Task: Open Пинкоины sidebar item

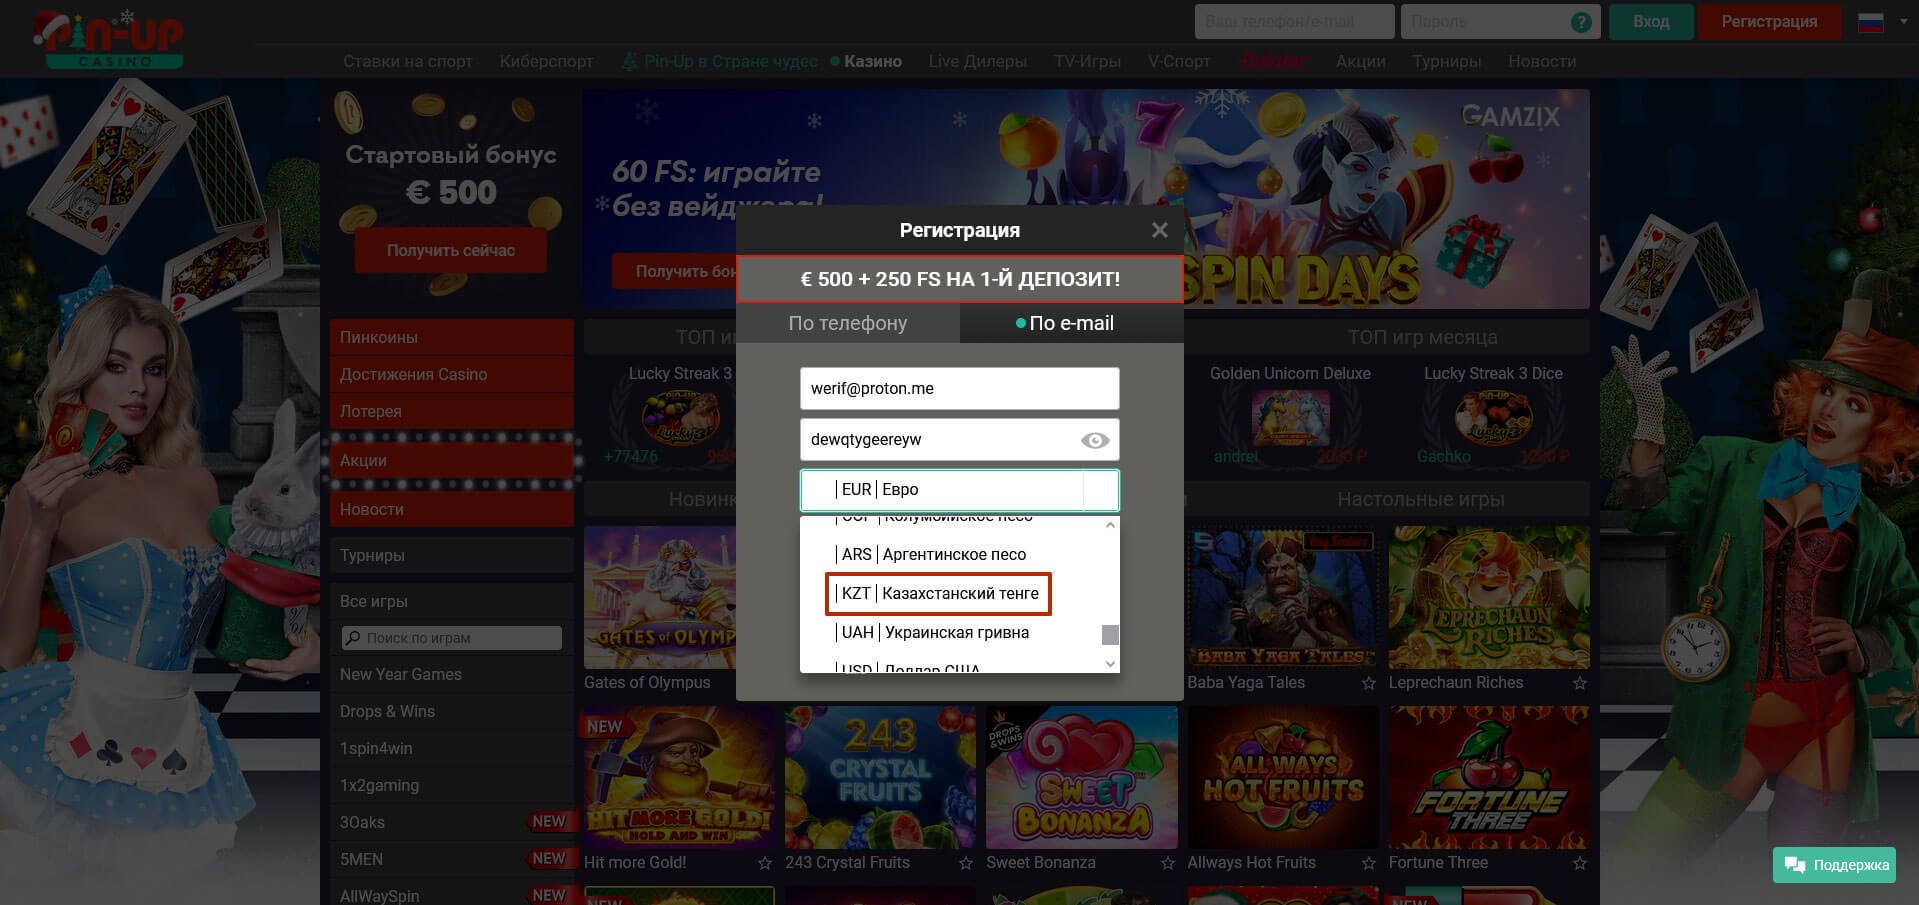Action: [x=452, y=338]
